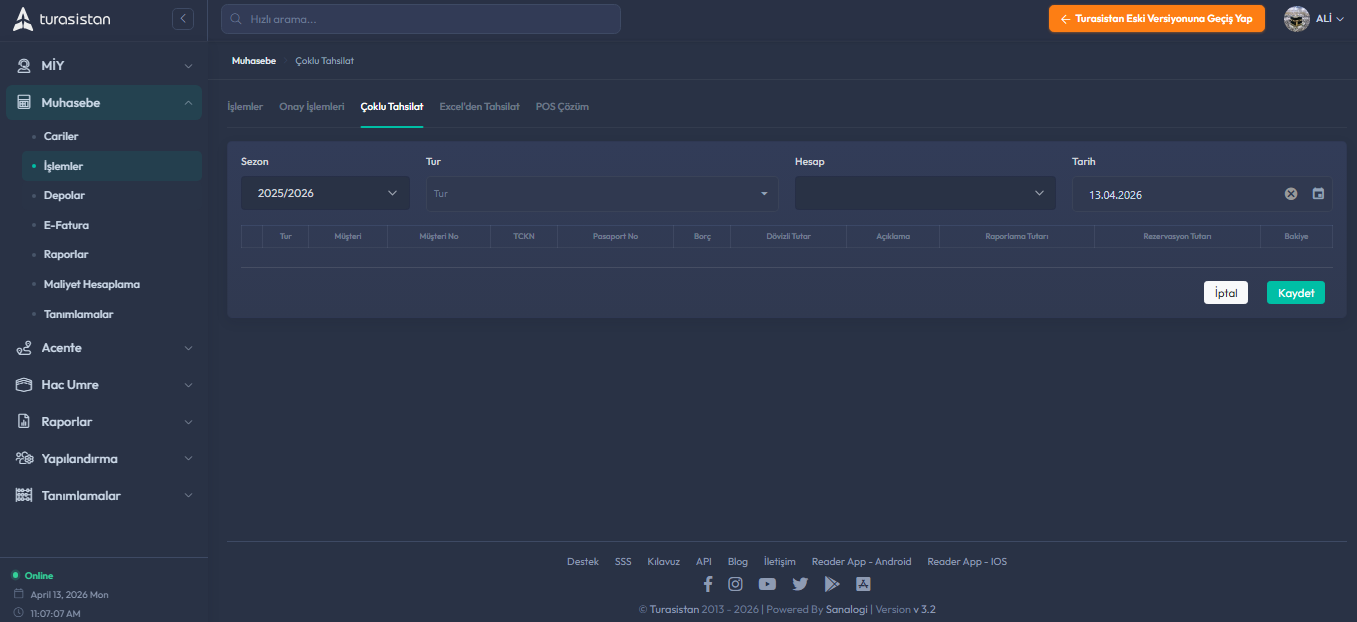The image size is (1357, 622).
Task: Open the ALİ user profile menu
Action: (x=1314, y=19)
